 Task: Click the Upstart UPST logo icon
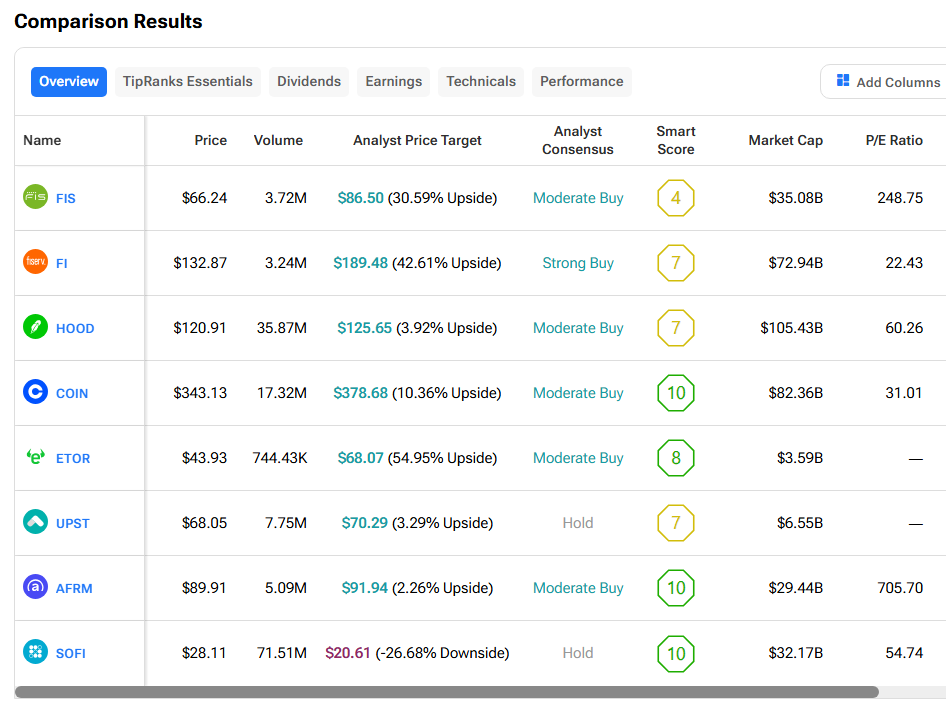coord(35,522)
